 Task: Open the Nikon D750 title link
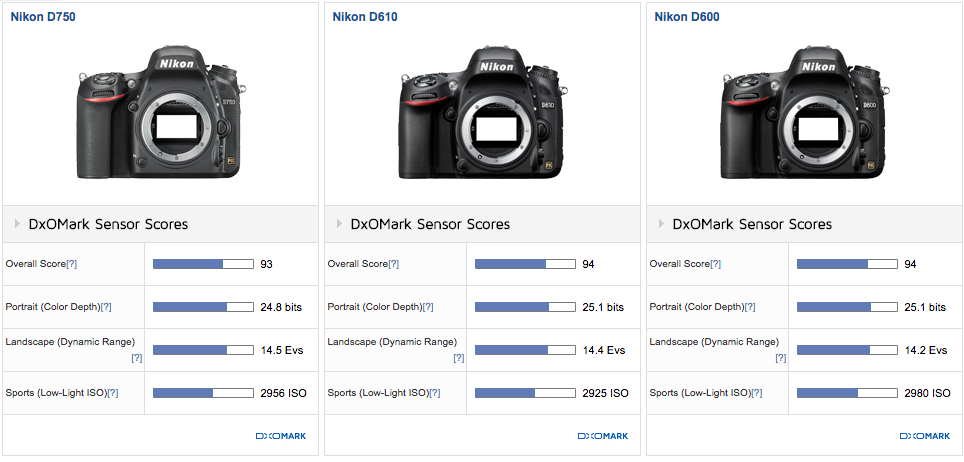click(x=43, y=17)
